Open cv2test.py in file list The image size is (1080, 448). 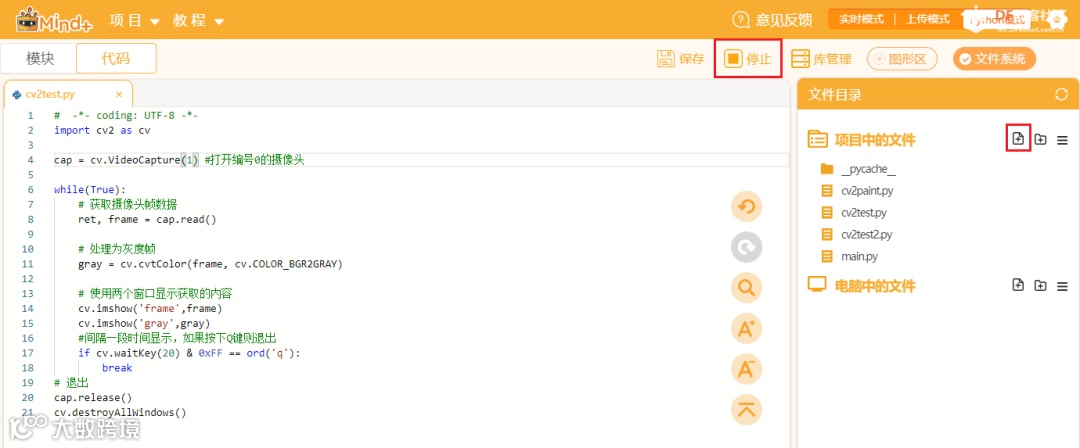click(x=853, y=212)
